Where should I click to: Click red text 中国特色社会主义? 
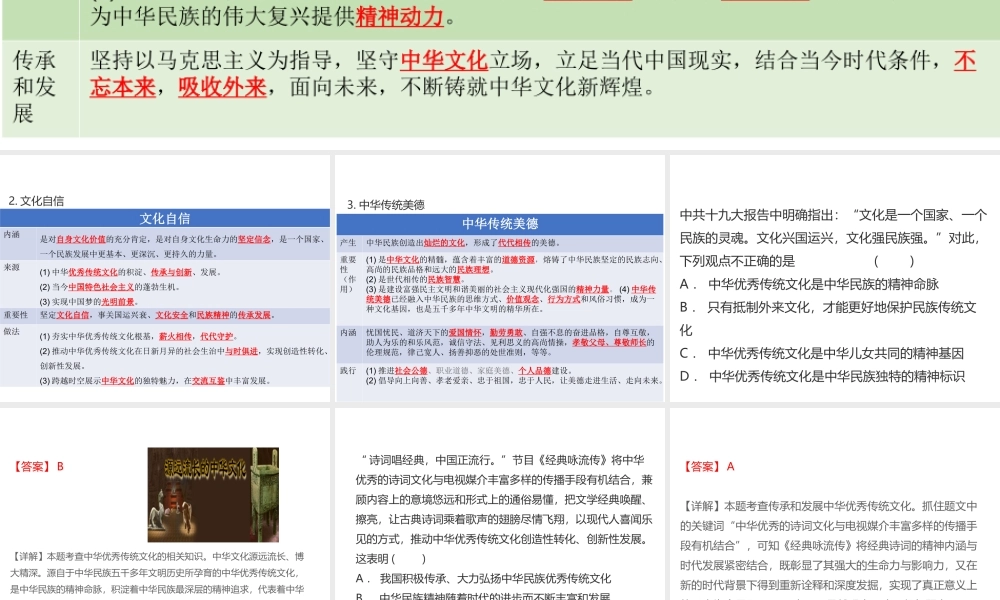[101, 287]
